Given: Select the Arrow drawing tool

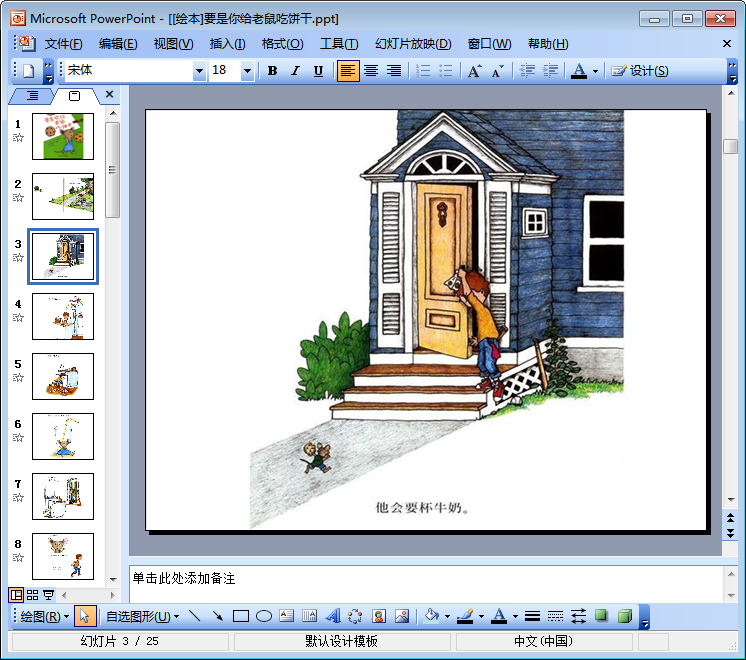Looking at the screenshot, I should point(217,616).
